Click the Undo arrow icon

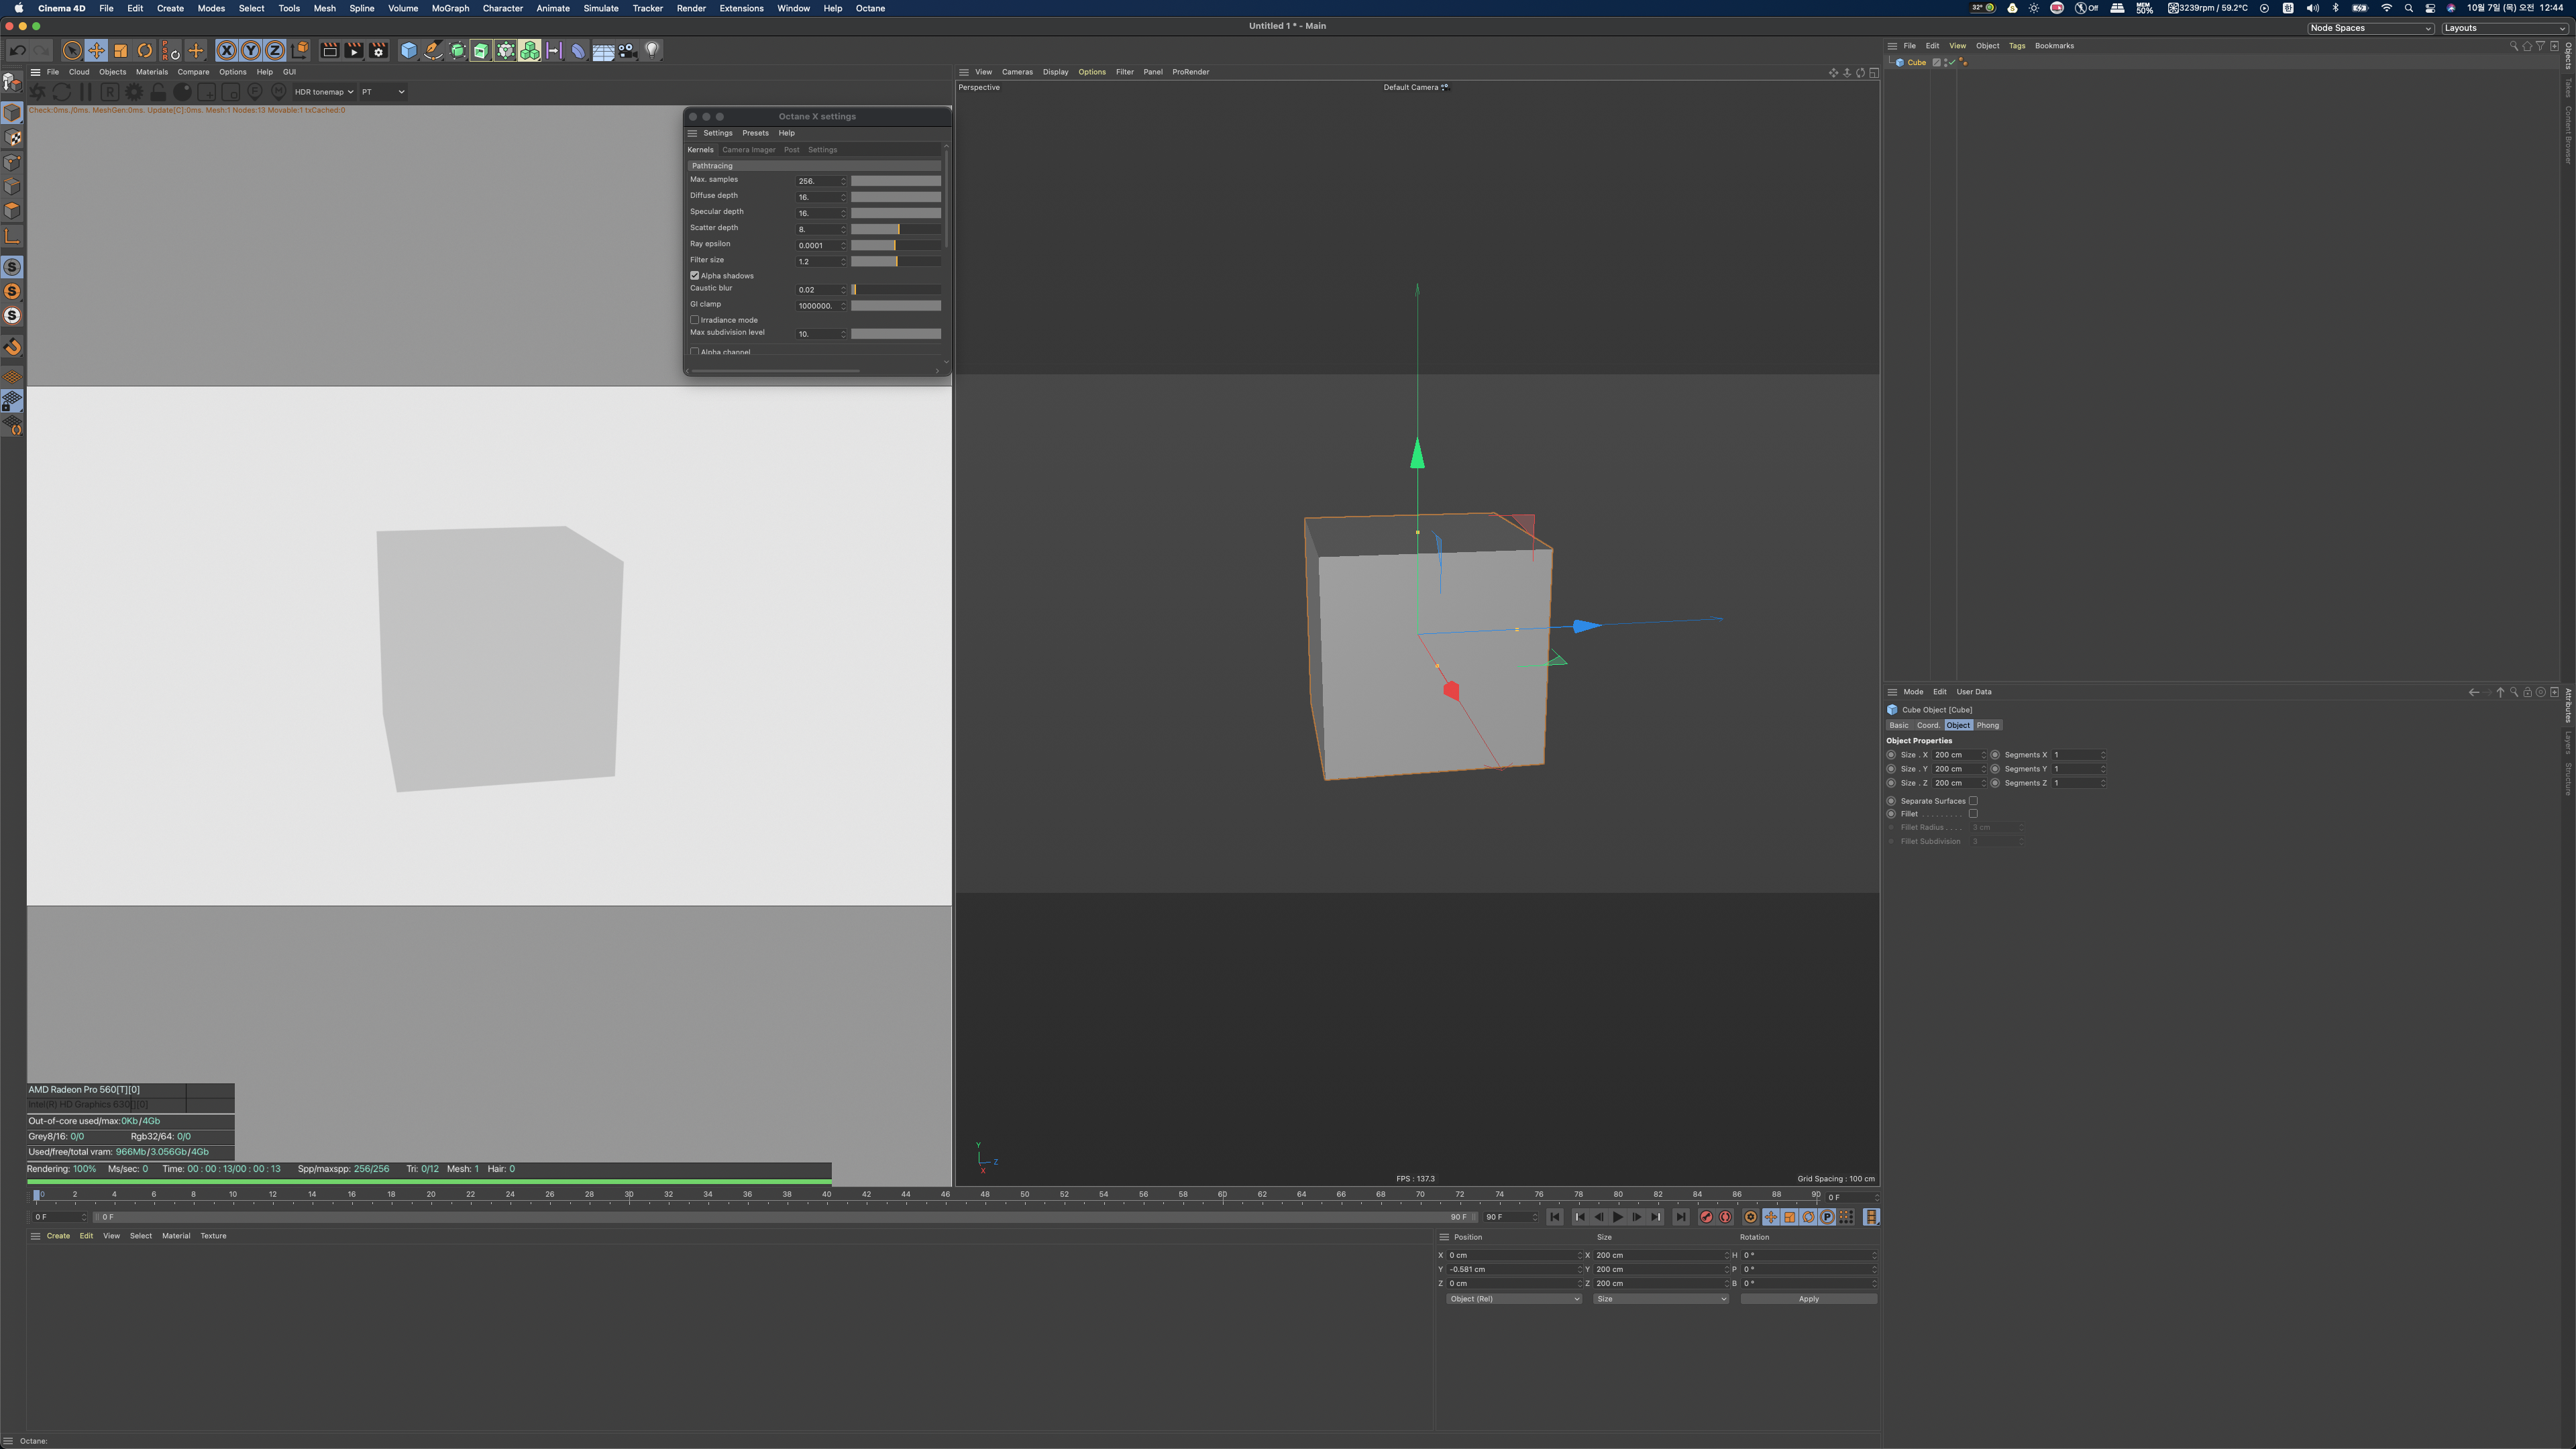[x=17, y=50]
